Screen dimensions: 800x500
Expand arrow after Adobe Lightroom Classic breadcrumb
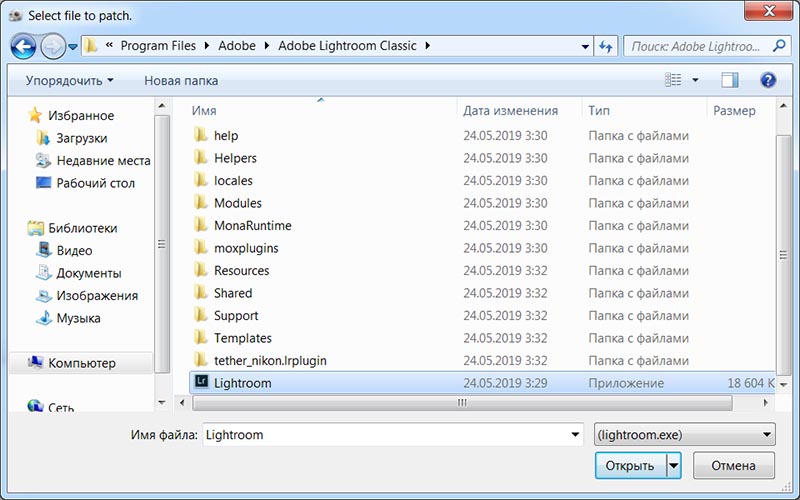428,46
